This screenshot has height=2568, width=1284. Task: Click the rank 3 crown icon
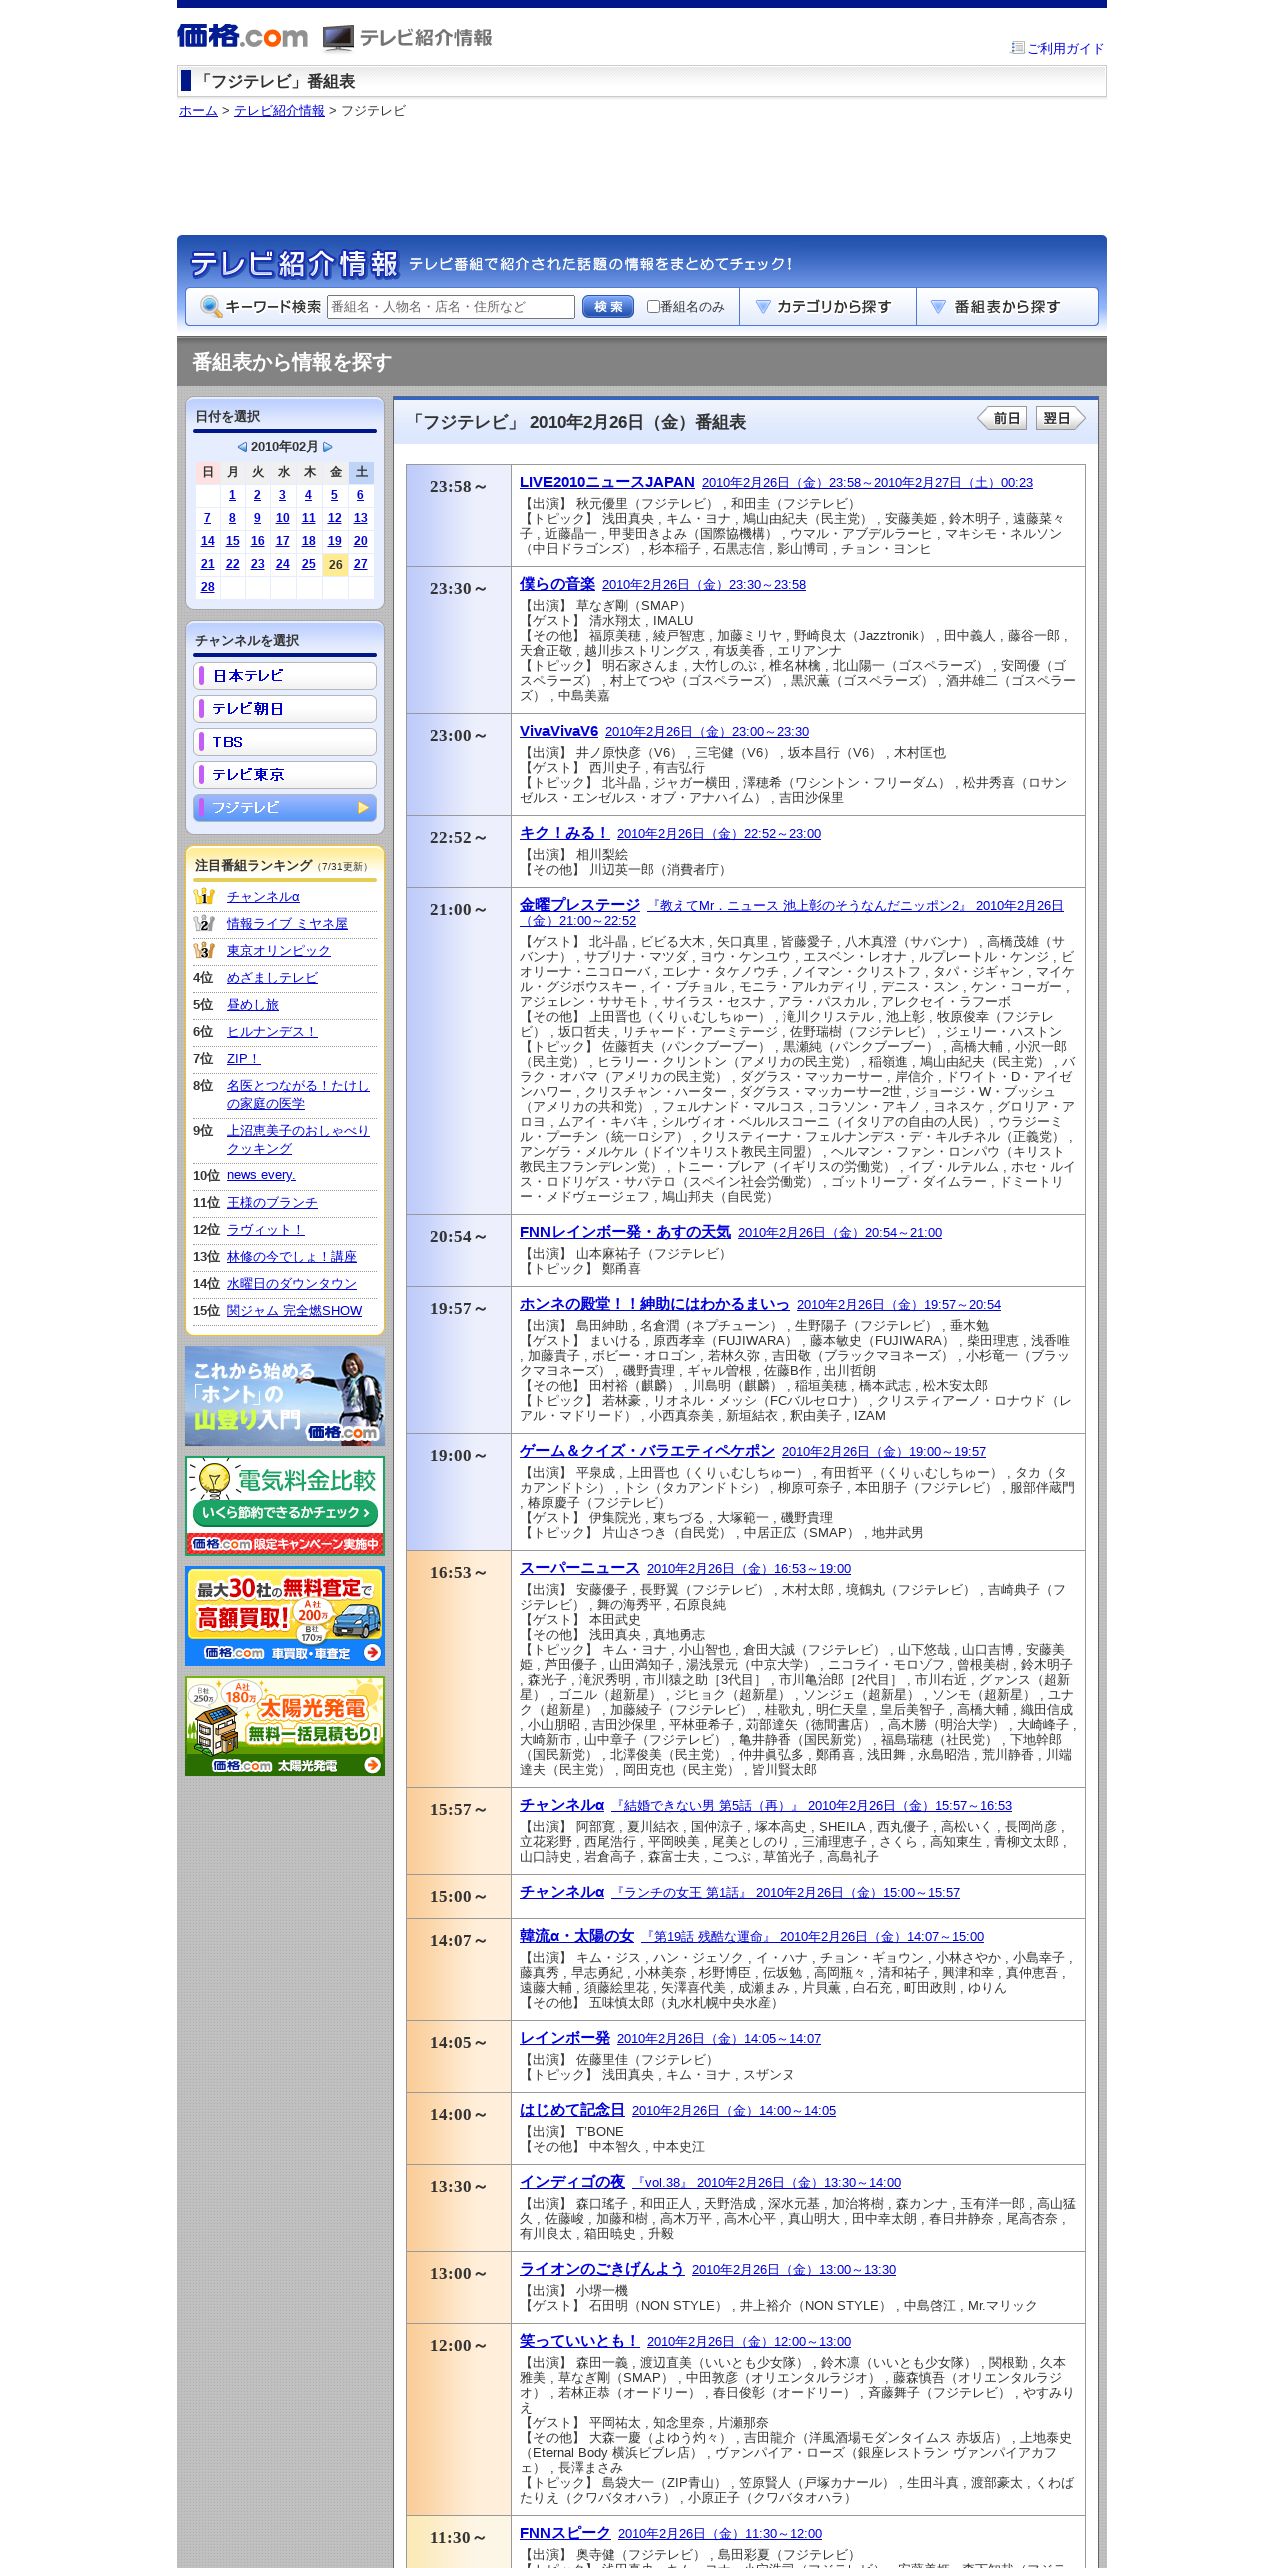[204, 951]
